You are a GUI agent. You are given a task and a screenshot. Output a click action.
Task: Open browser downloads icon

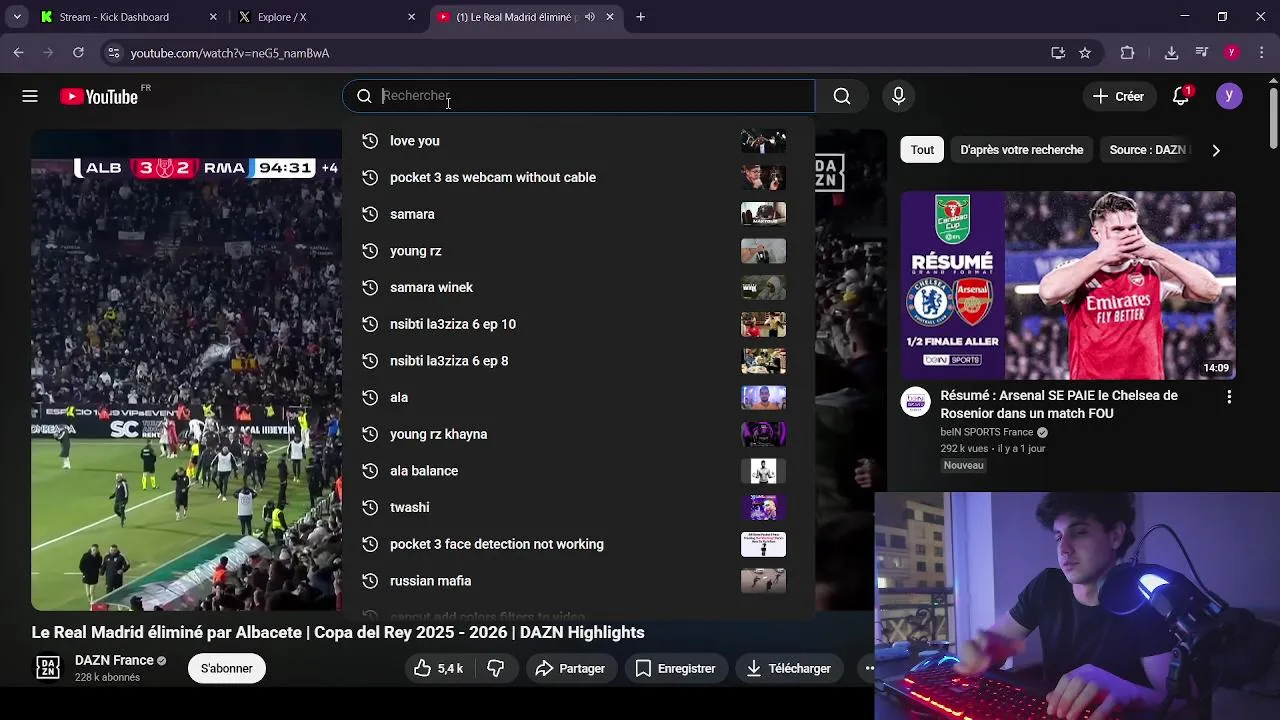pos(1171,53)
